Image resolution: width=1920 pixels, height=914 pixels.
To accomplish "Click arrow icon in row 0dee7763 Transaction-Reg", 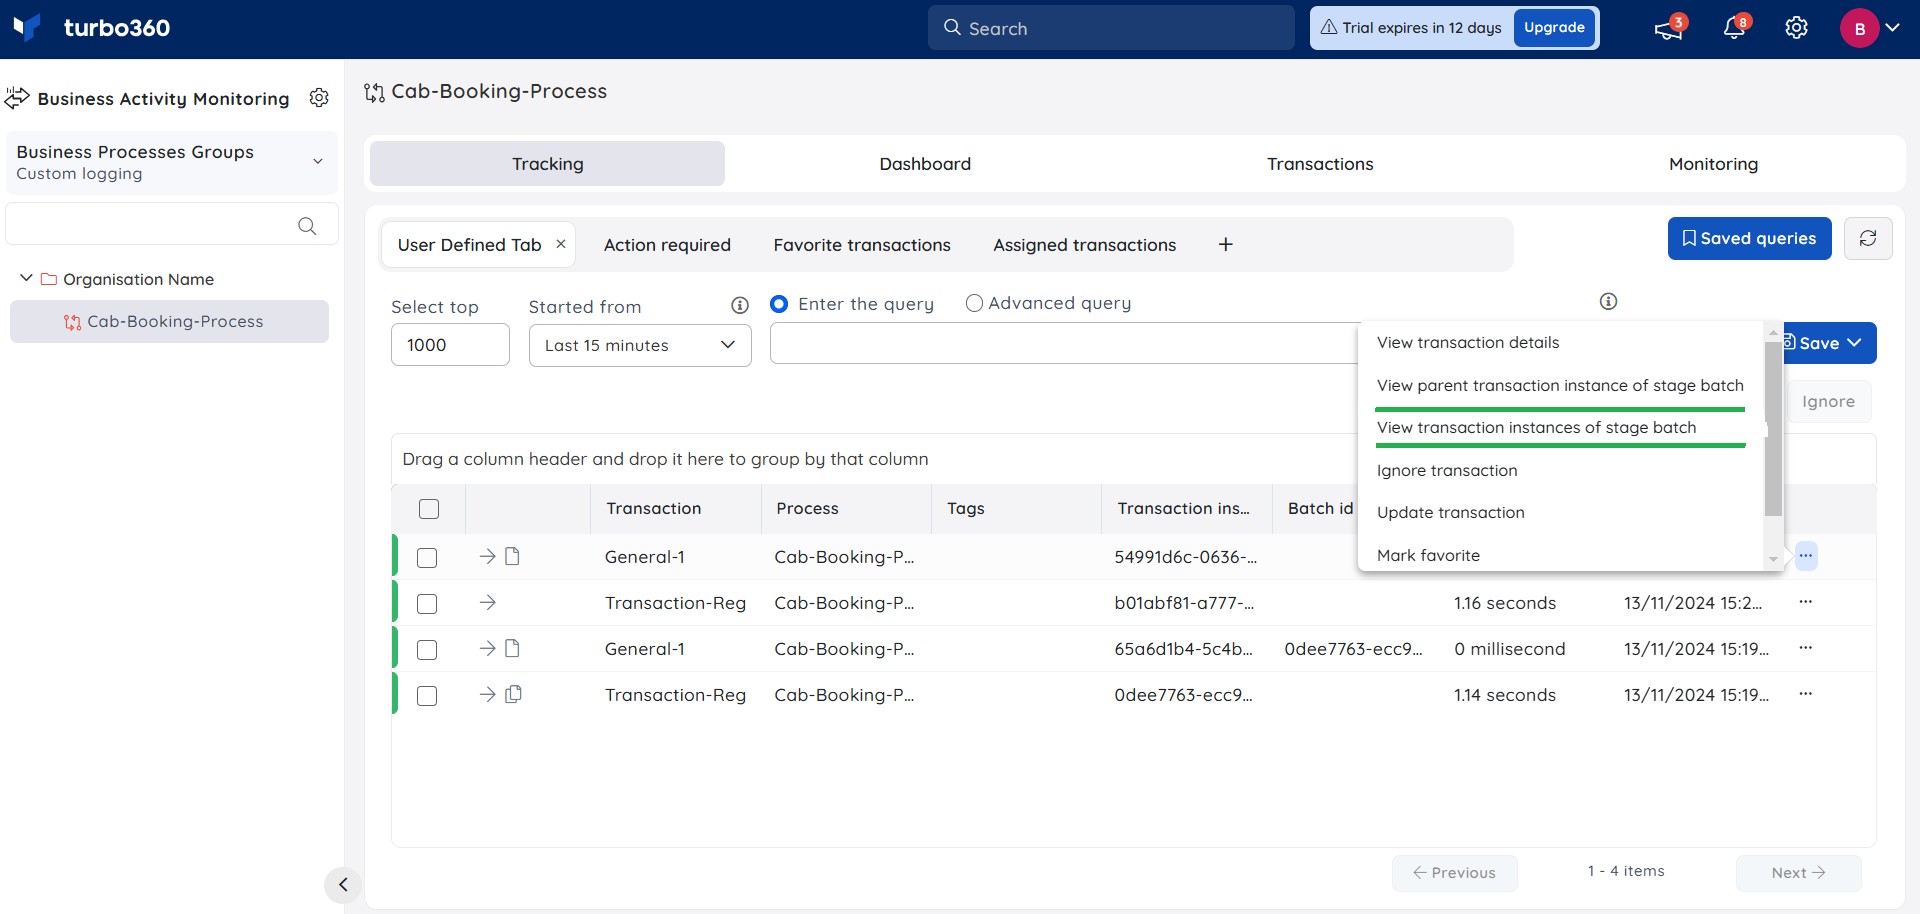I will tap(487, 694).
